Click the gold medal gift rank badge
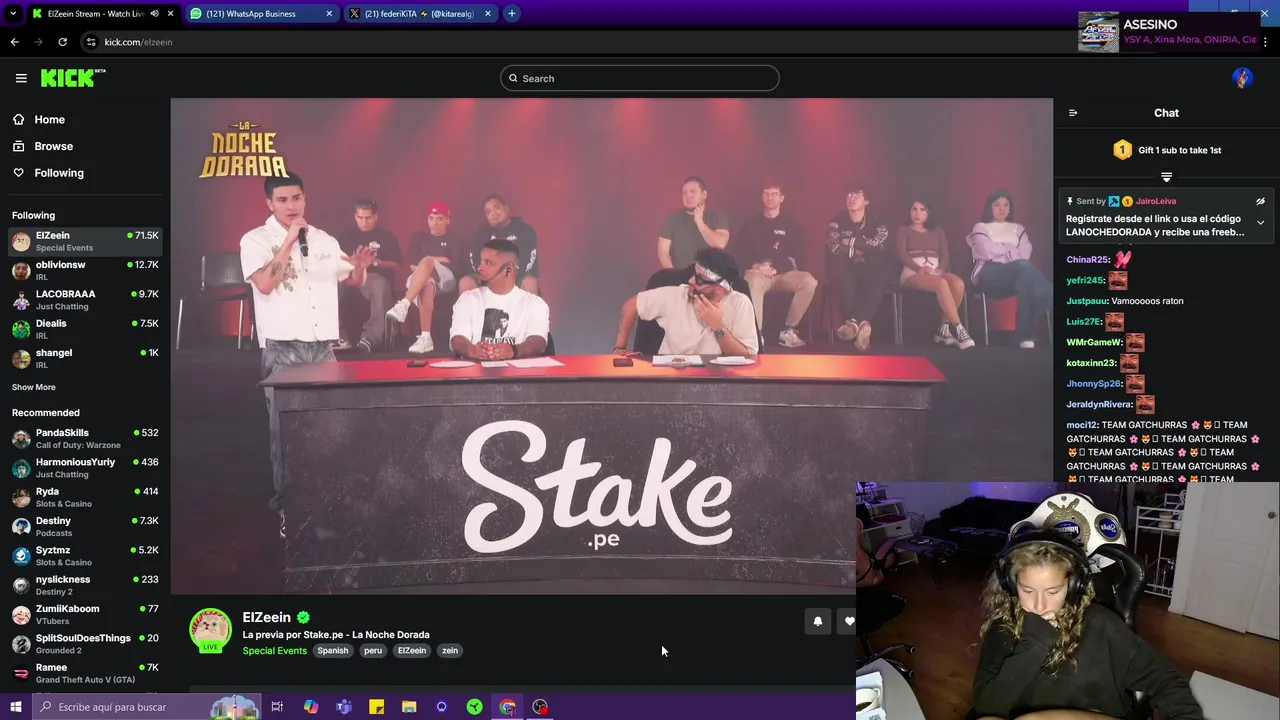The width and height of the screenshot is (1280, 720). click(x=1122, y=150)
